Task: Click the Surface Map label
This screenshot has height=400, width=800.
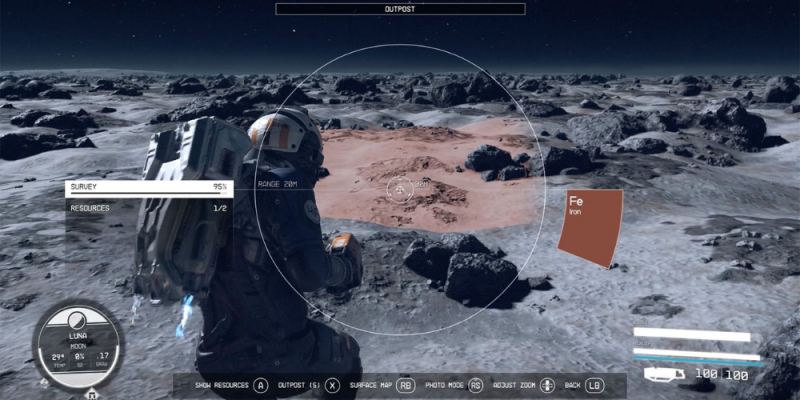Action: coord(370,385)
